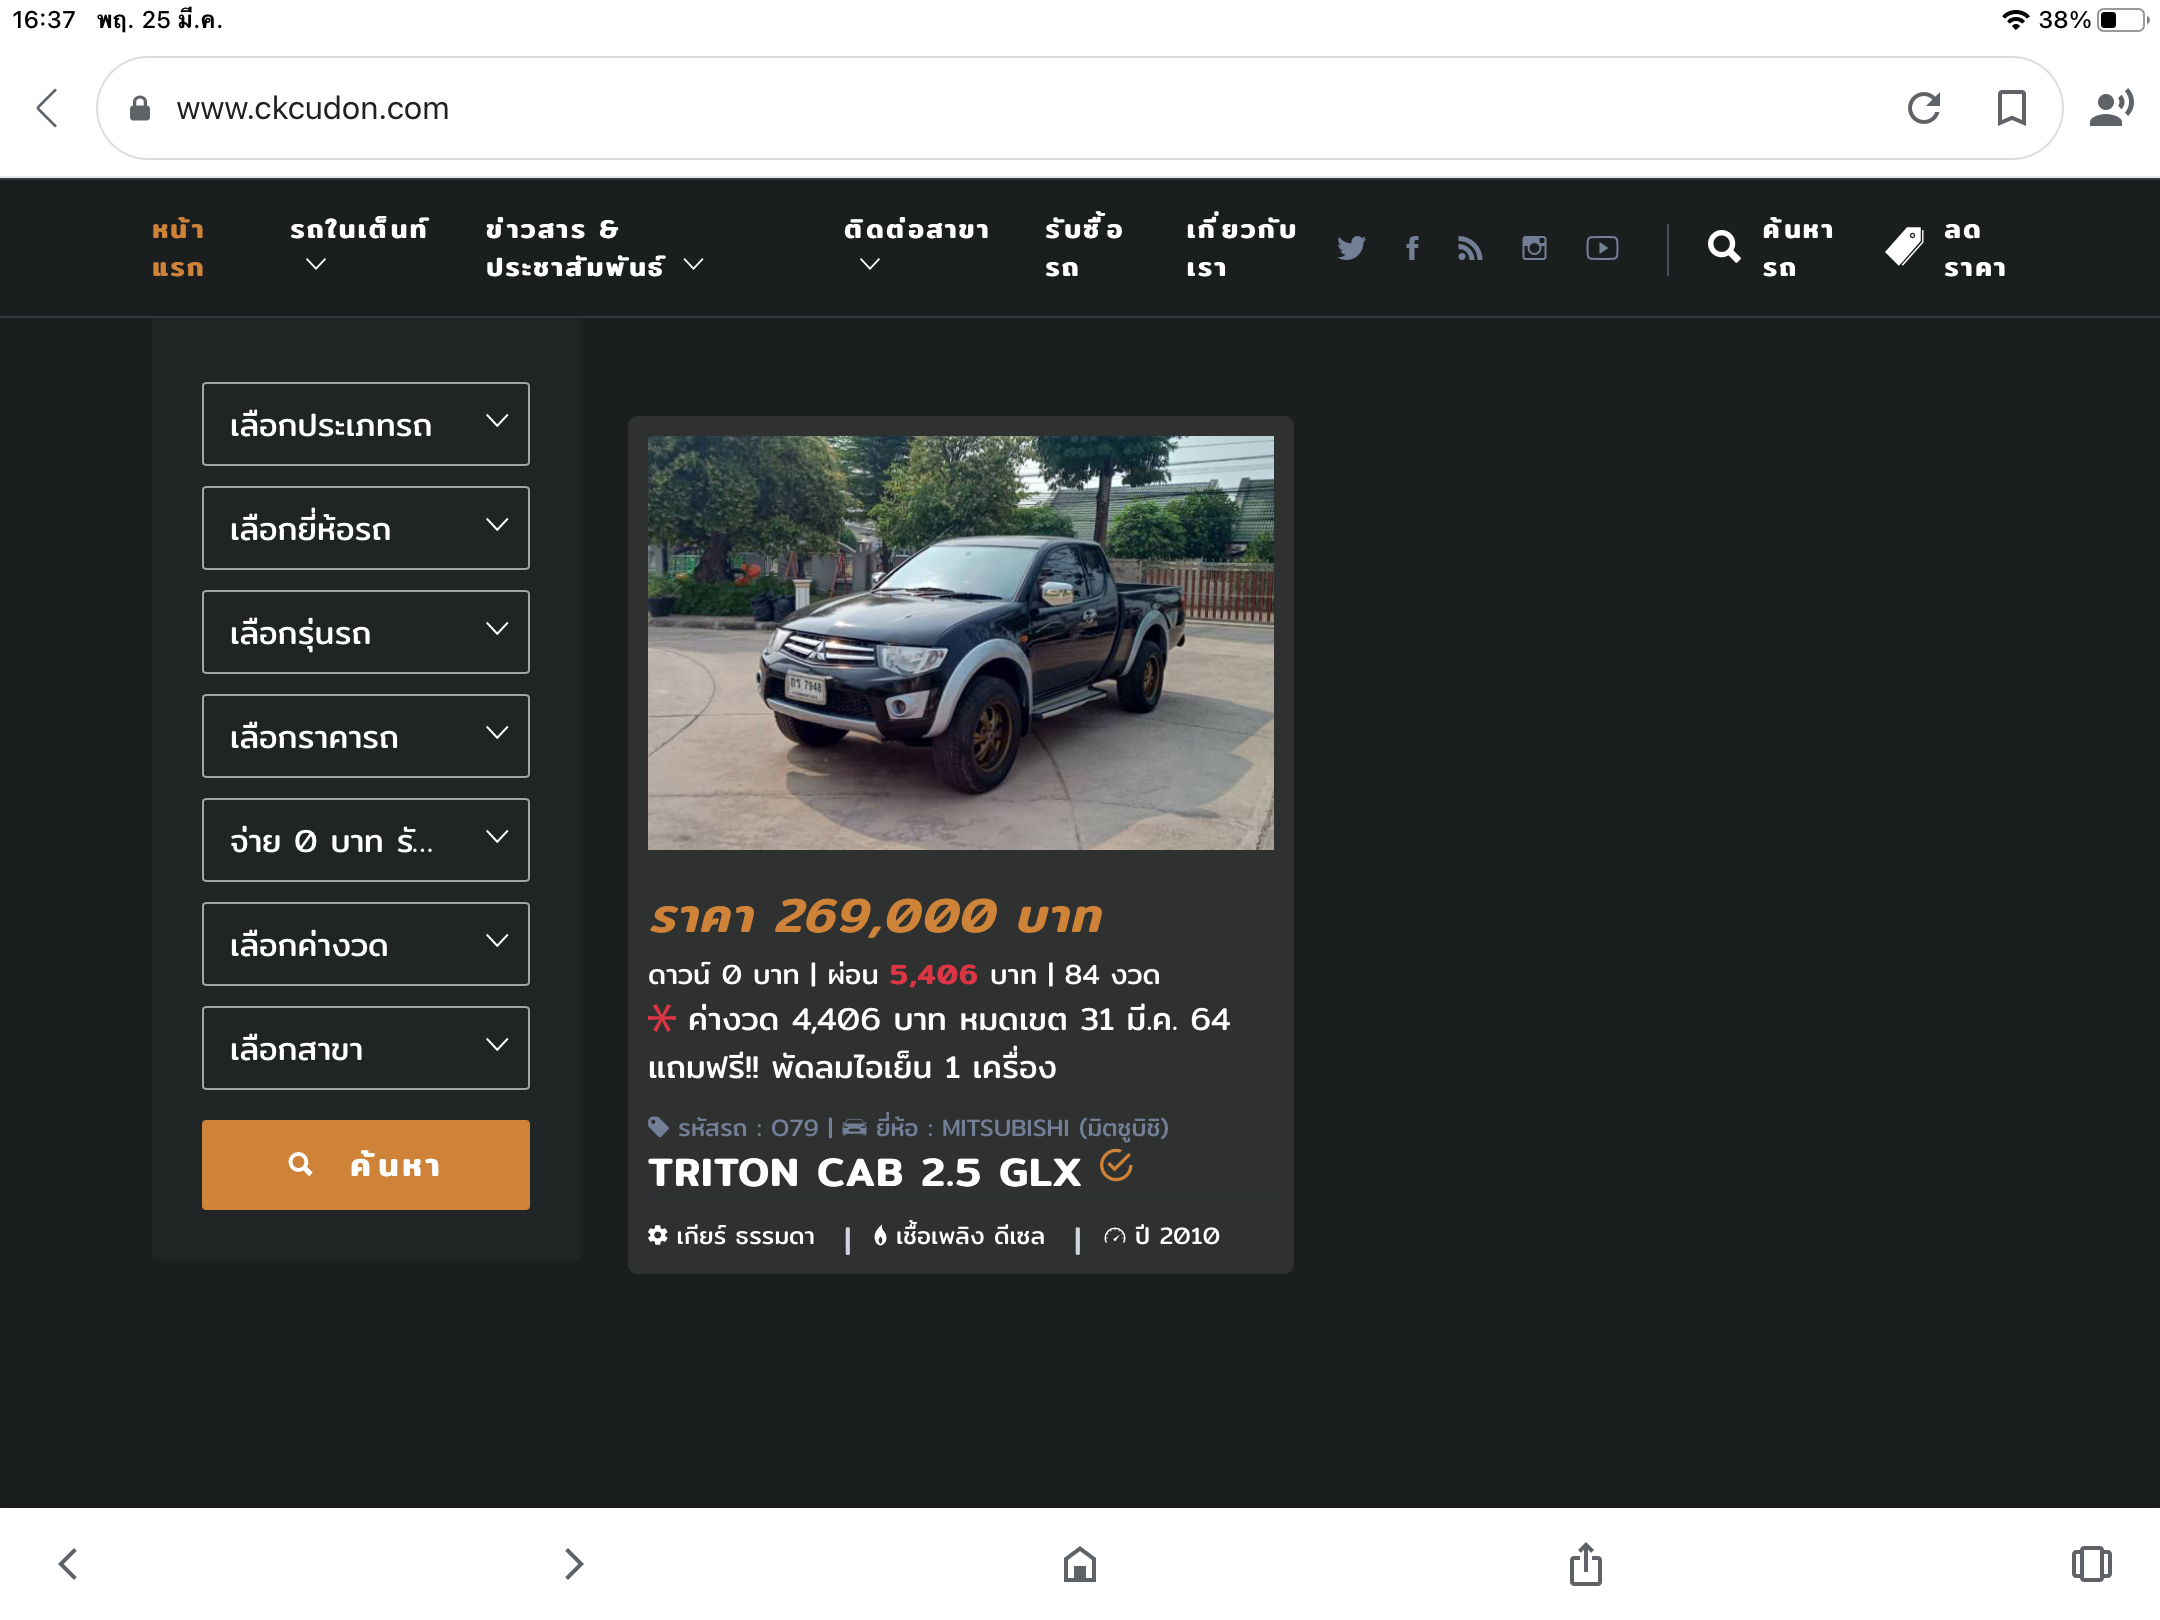
Task: Tap the bookmark icon in address bar
Action: [x=2011, y=108]
